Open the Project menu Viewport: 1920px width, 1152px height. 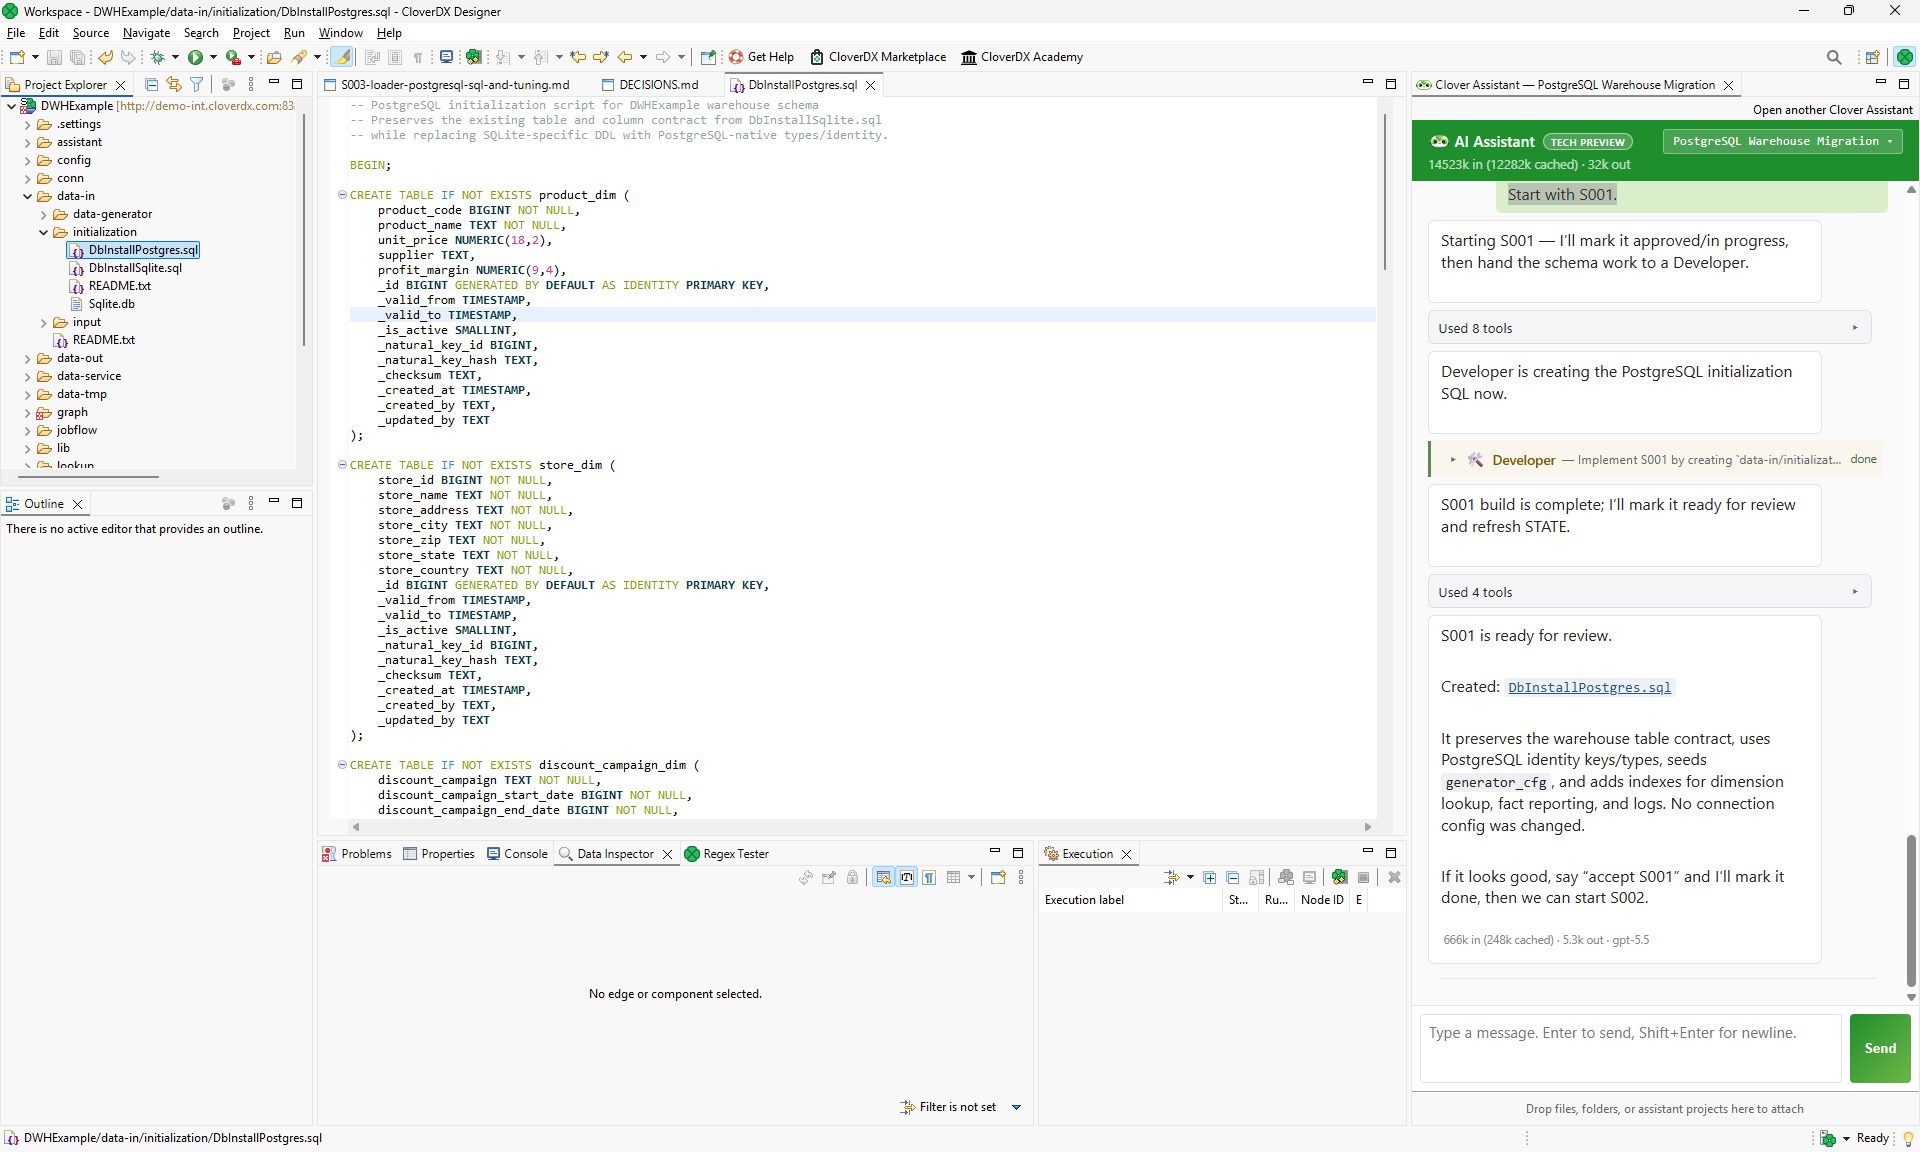coord(251,33)
